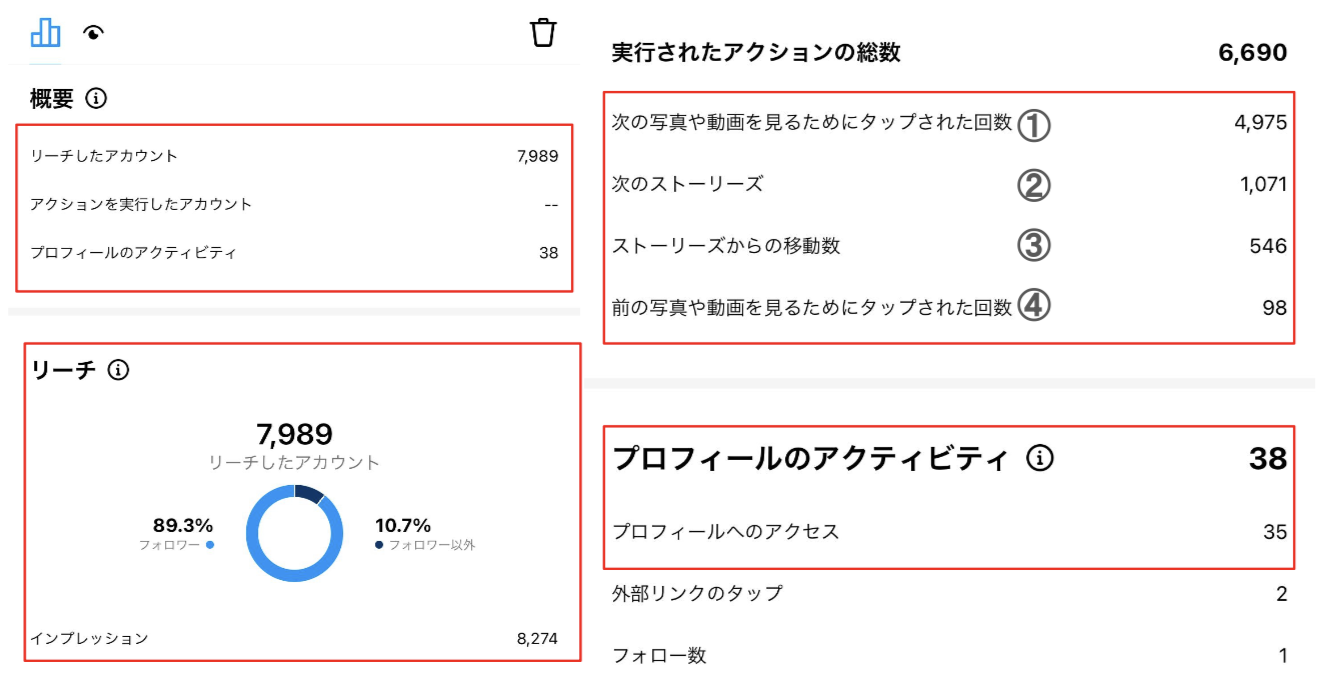Select the 外部リンクのタップ row
This screenshot has height=685, width=1324.
click(x=949, y=594)
